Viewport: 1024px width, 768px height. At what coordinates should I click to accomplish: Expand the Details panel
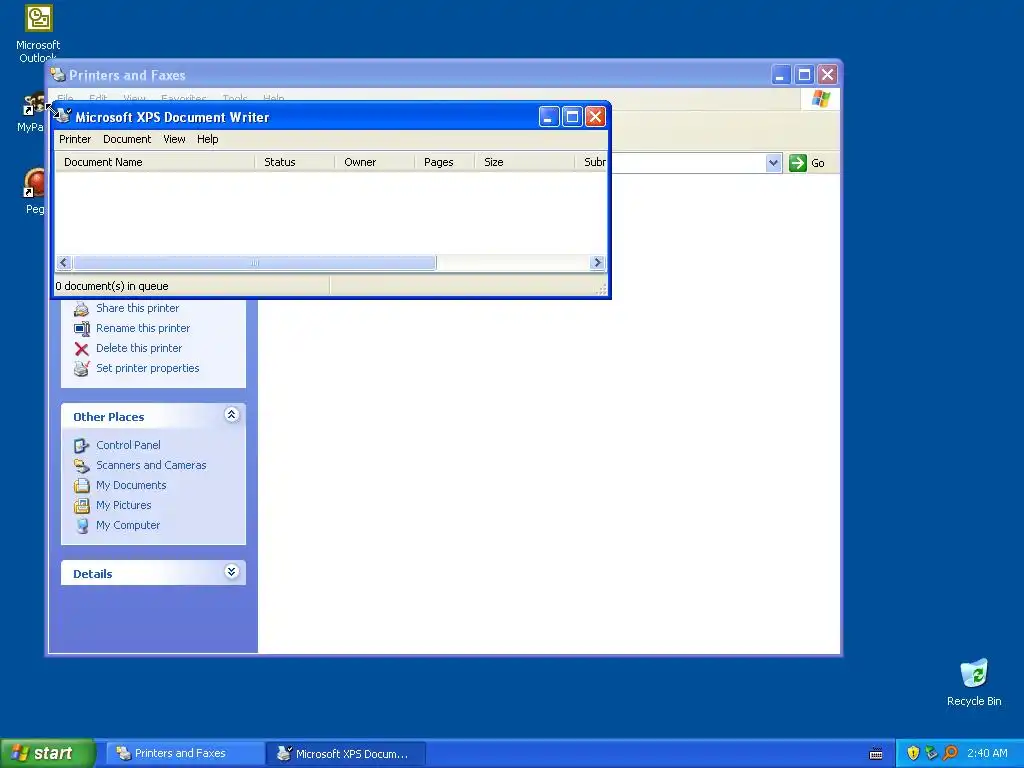[231, 571]
